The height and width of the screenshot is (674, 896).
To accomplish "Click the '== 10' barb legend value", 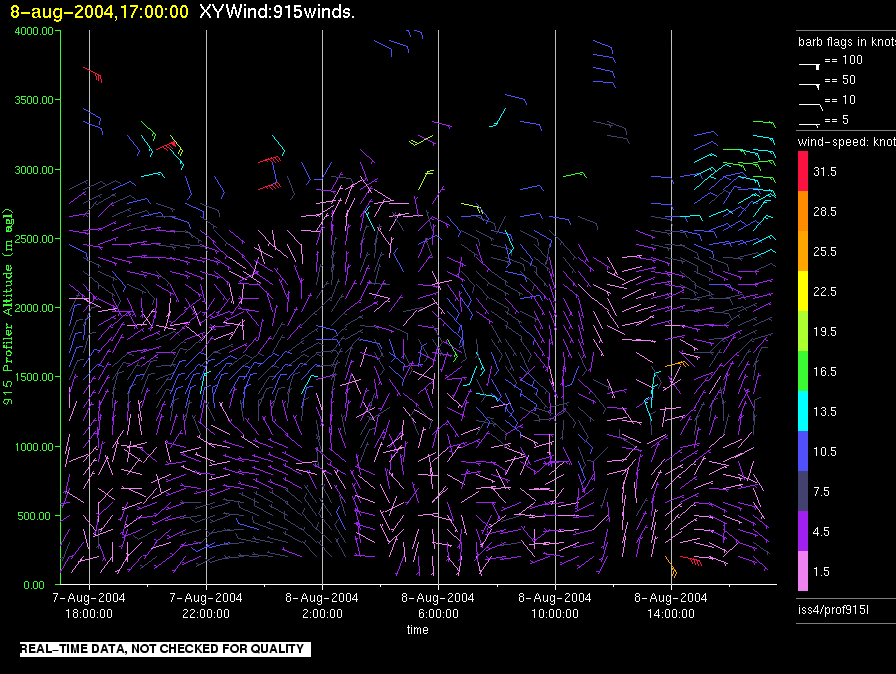I will click(840, 100).
